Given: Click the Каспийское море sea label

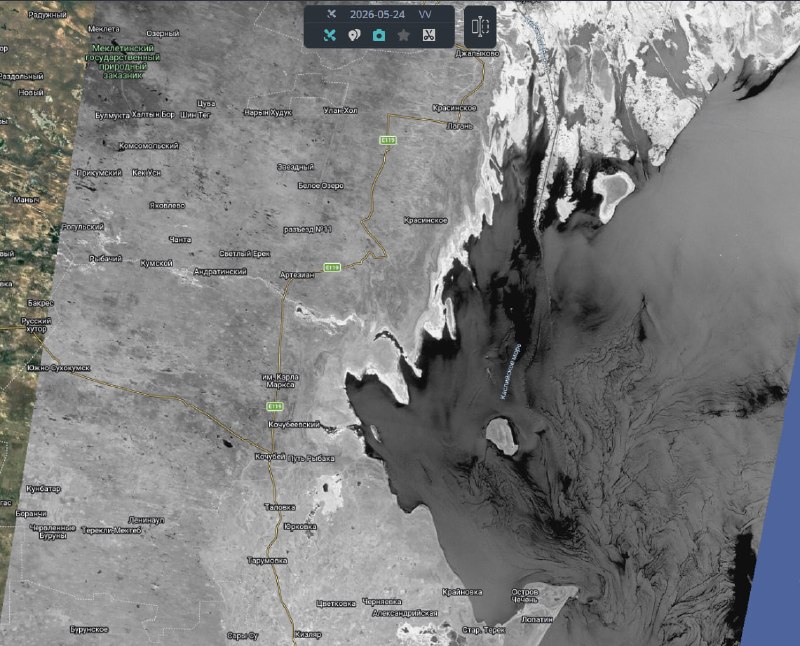Looking at the screenshot, I should pos(511,371).
